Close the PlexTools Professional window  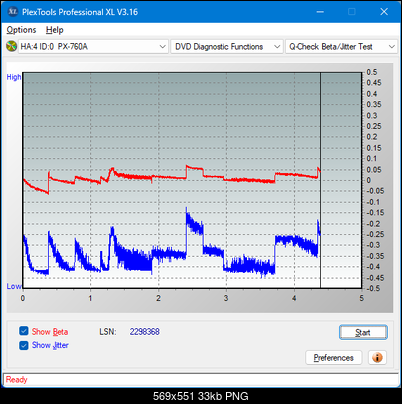384,12
